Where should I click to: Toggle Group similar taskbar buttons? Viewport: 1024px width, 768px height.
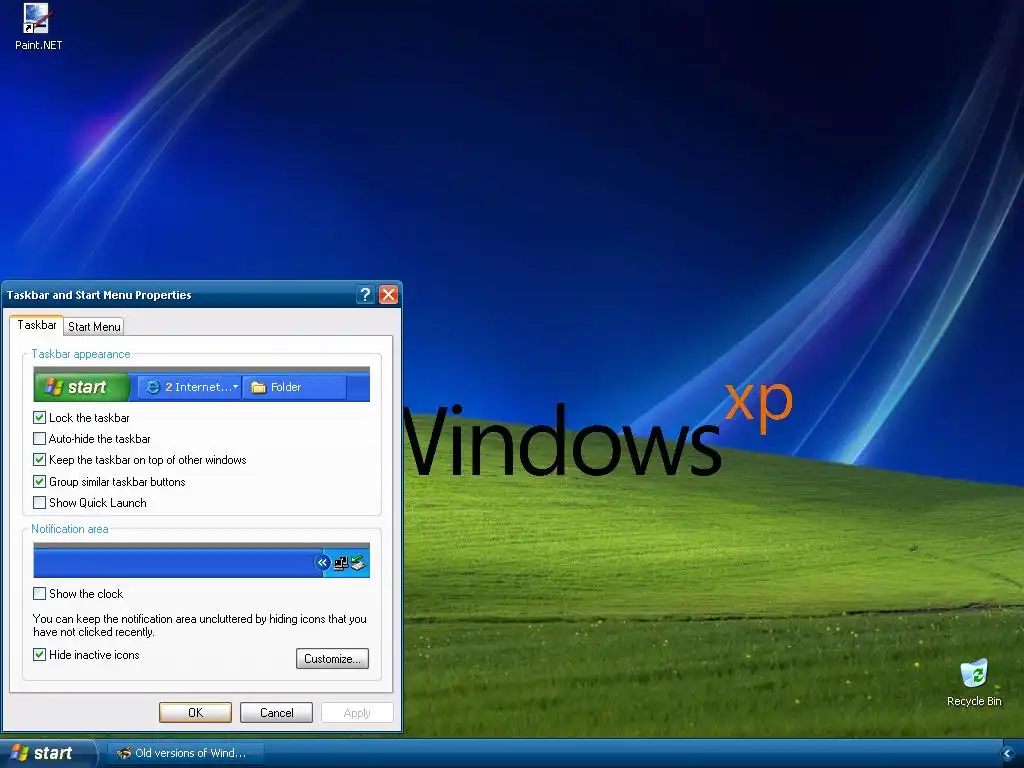pyautogui.click(x=39, y=481)
